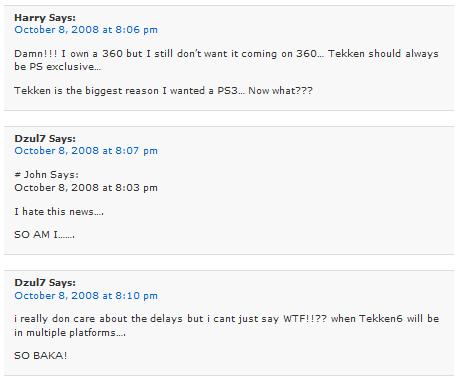Click the quoted 'October 8, 2008 at 8:03 pm' text

pos(86,188)
